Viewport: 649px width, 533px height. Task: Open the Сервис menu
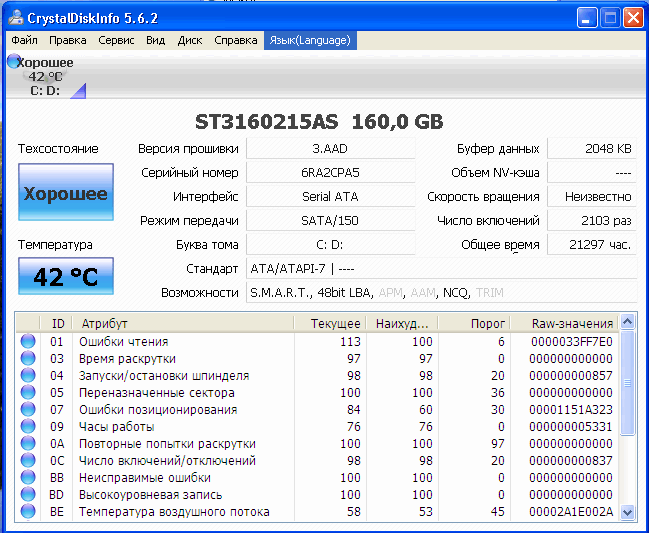click(x=116, y=41)
